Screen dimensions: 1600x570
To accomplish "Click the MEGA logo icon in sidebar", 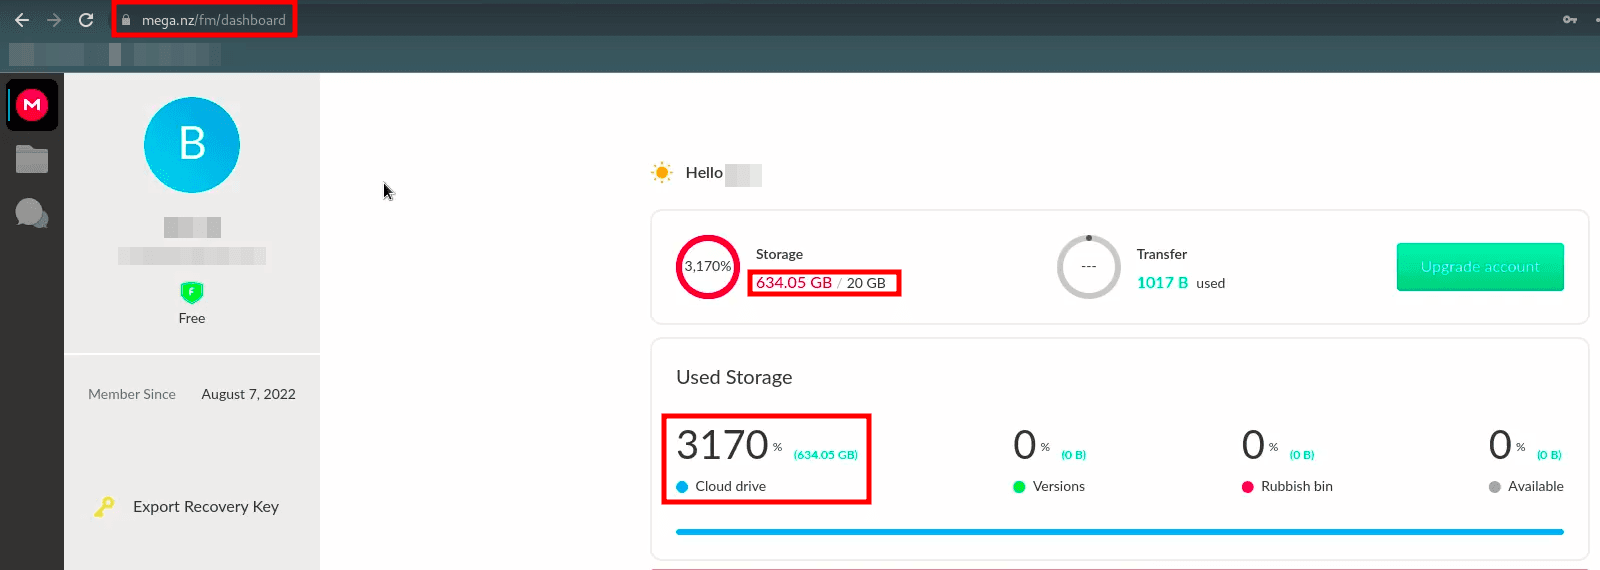I will point(32,104).
